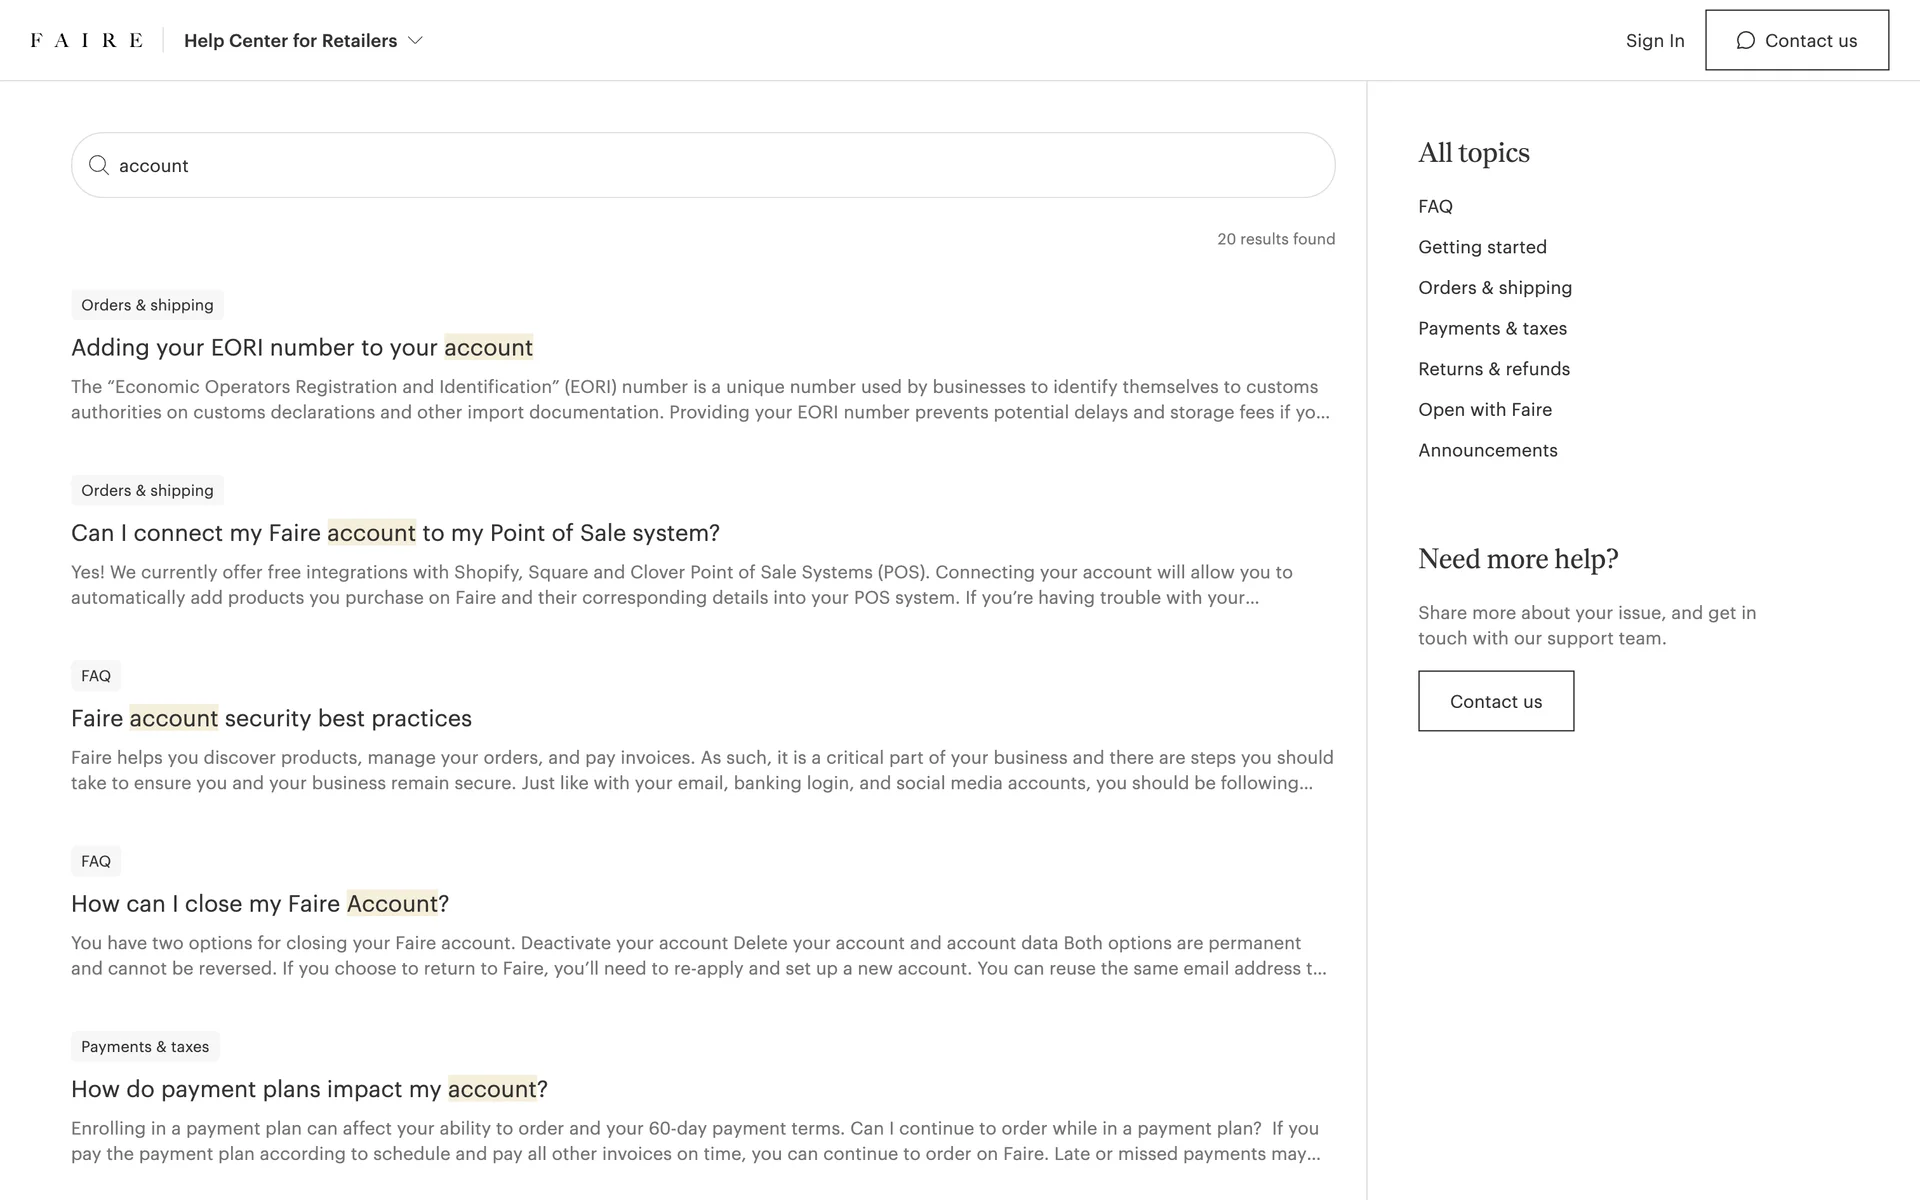
Task: Go to the Payments & taxes topic
Action: pos(1491,328)
